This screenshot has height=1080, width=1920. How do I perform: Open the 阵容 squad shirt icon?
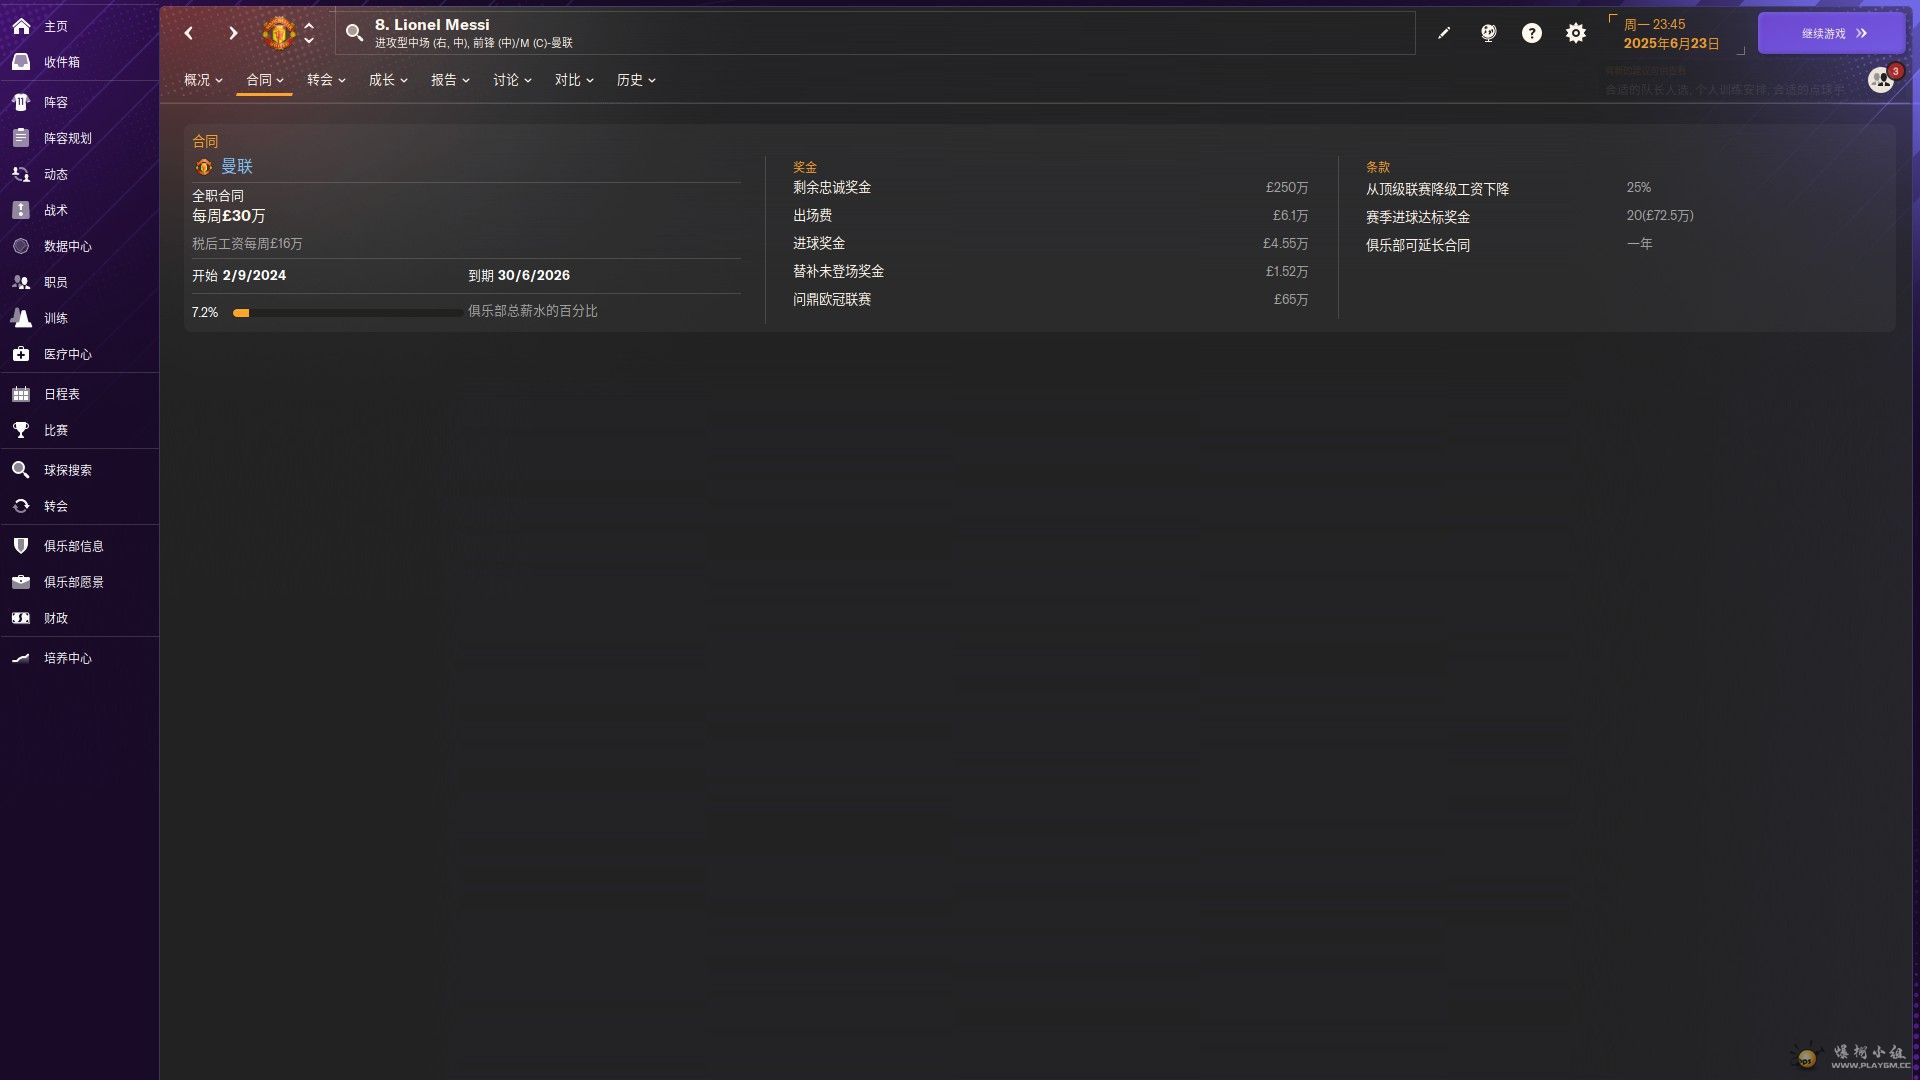click(21, 102)
